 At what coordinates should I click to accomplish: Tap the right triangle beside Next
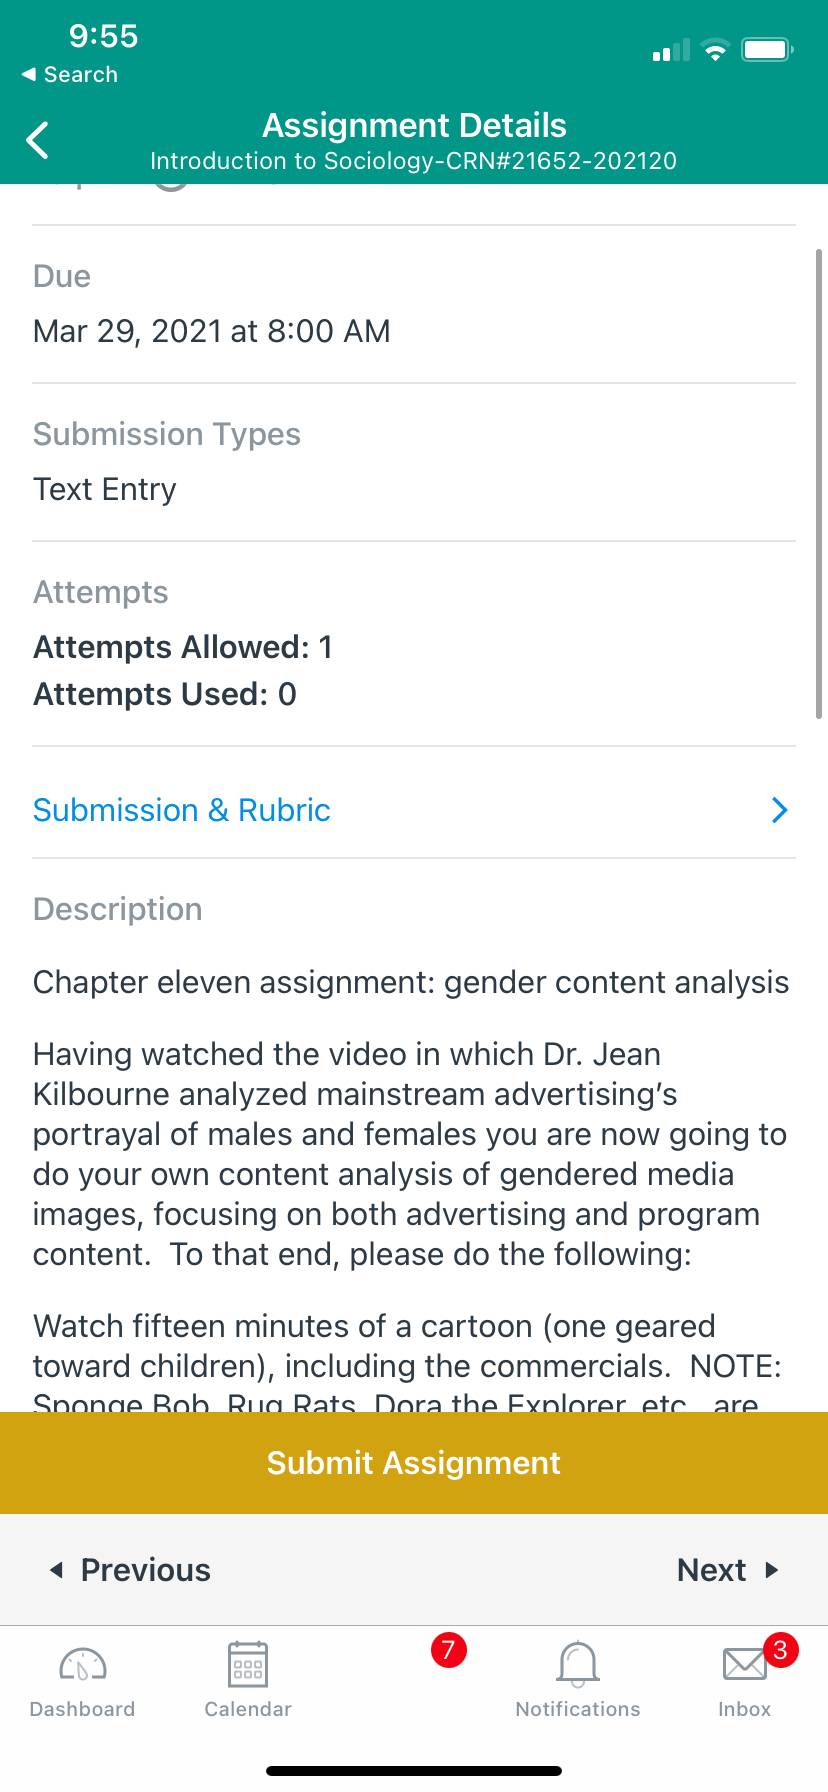tap(771, 1570)
